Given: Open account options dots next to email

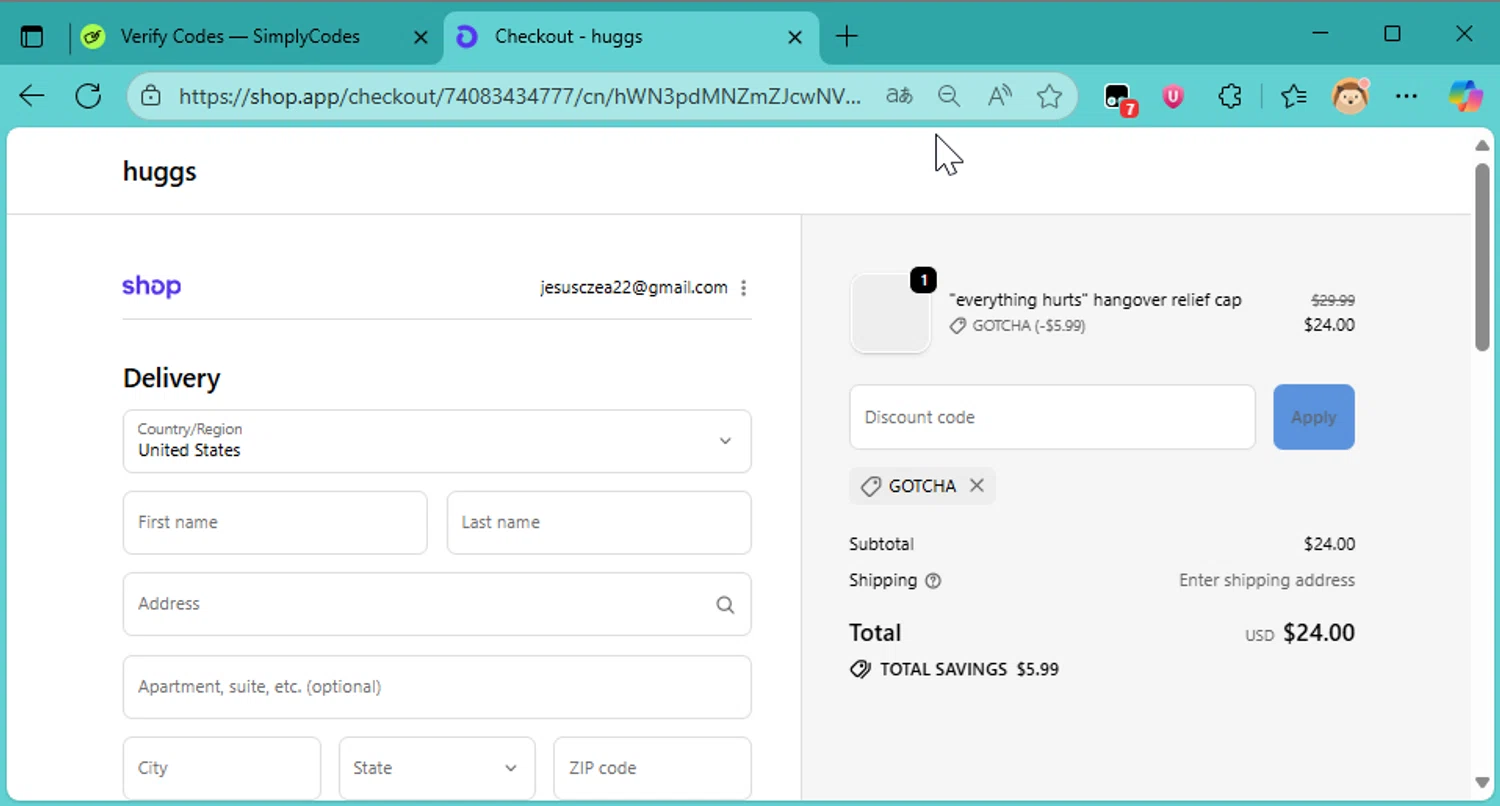Looking at the screenshot, I should [743, 288].
